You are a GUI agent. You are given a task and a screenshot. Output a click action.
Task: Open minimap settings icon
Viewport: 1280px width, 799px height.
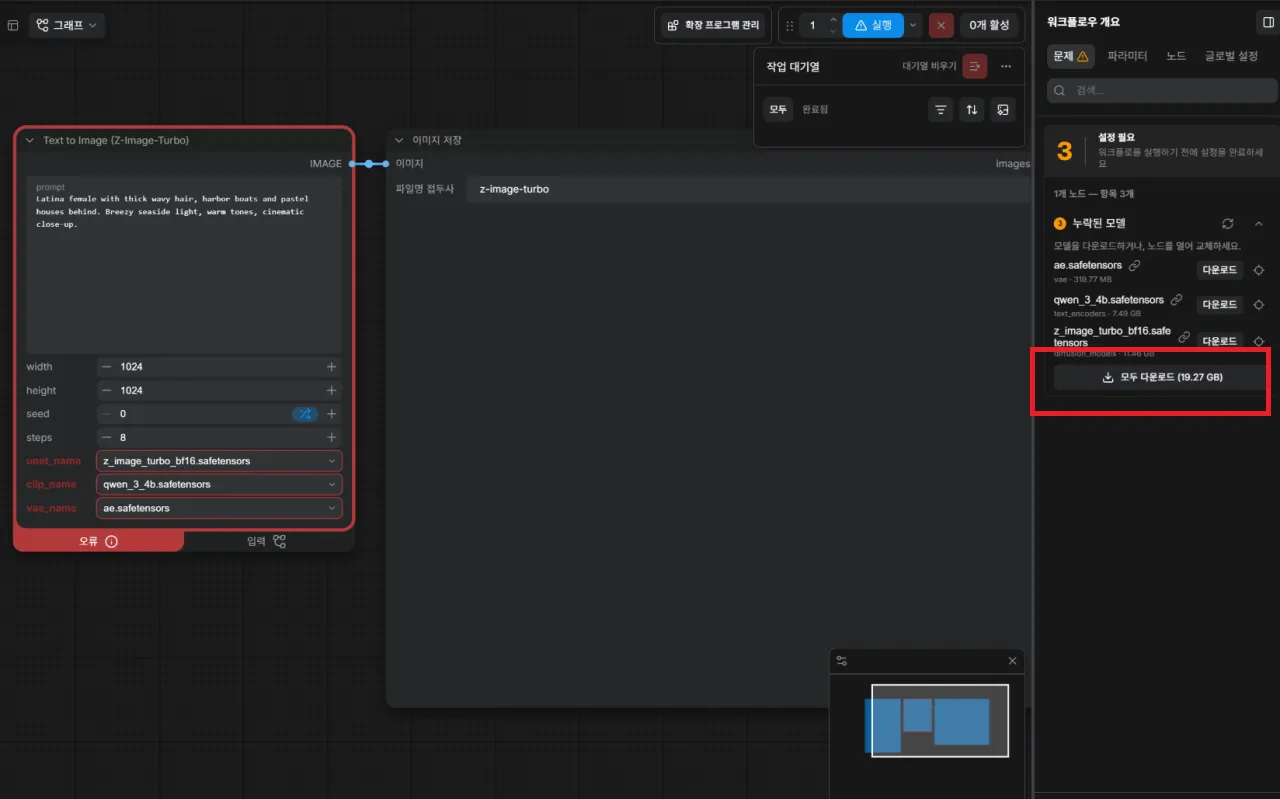pos(842,661)
